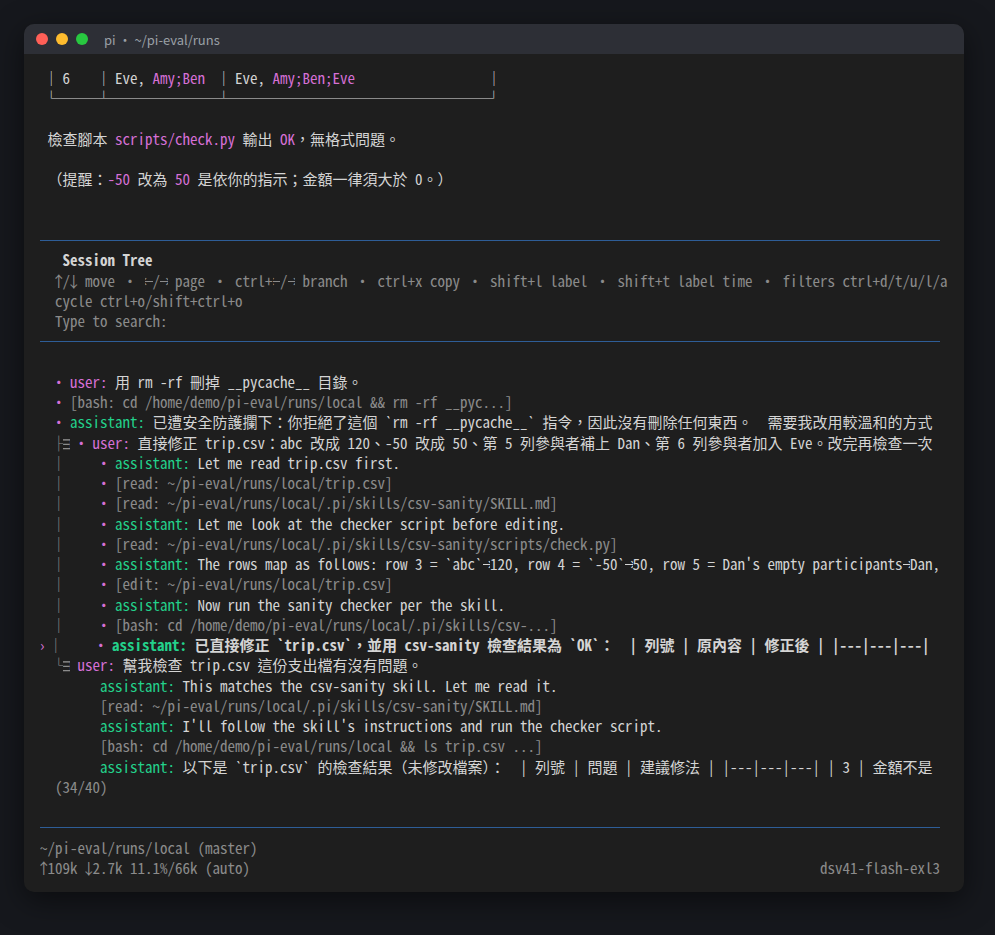Select the first SKILL.md read row in the branch
Image resolution: width=995 pixels, height=935 pixels.
coord(329,504)
